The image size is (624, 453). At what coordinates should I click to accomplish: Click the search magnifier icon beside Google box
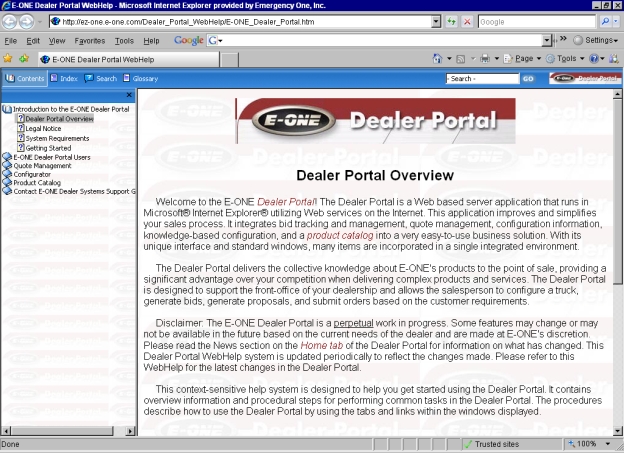(605, 21)
